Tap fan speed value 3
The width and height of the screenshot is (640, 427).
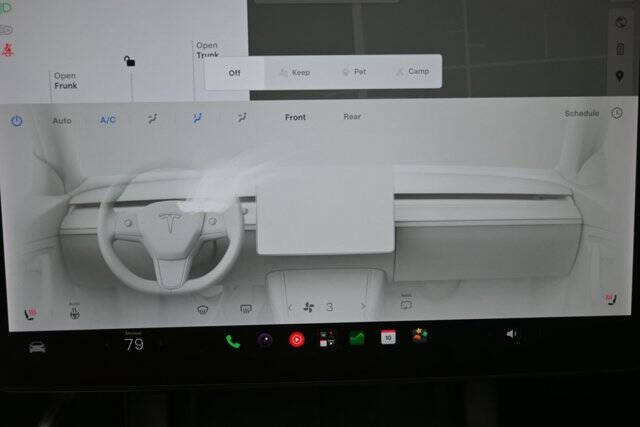coord(330,307)
